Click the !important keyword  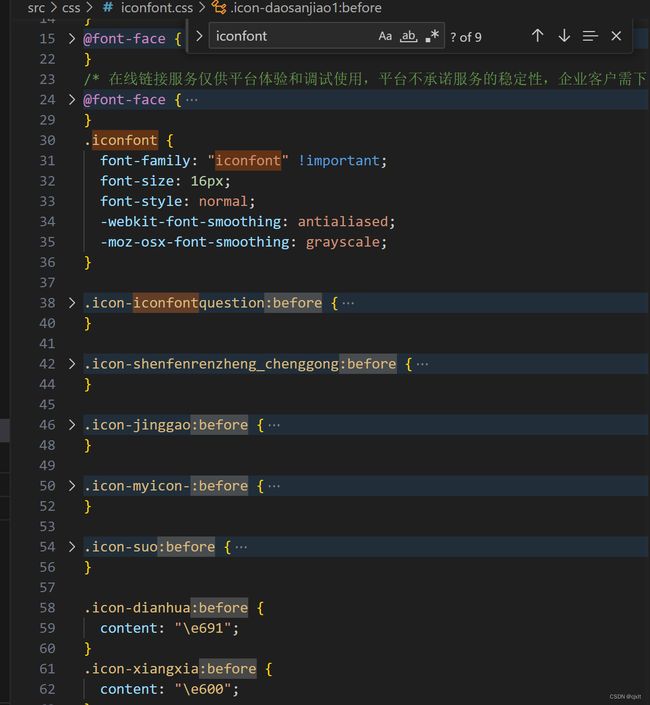coord(338,161)
